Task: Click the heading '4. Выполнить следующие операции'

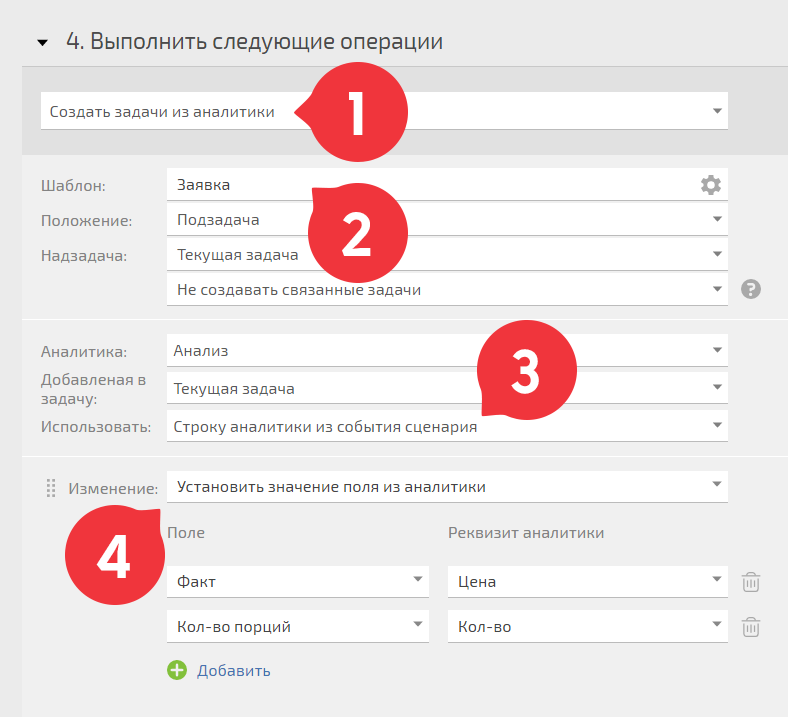Action: pos(254,41)
